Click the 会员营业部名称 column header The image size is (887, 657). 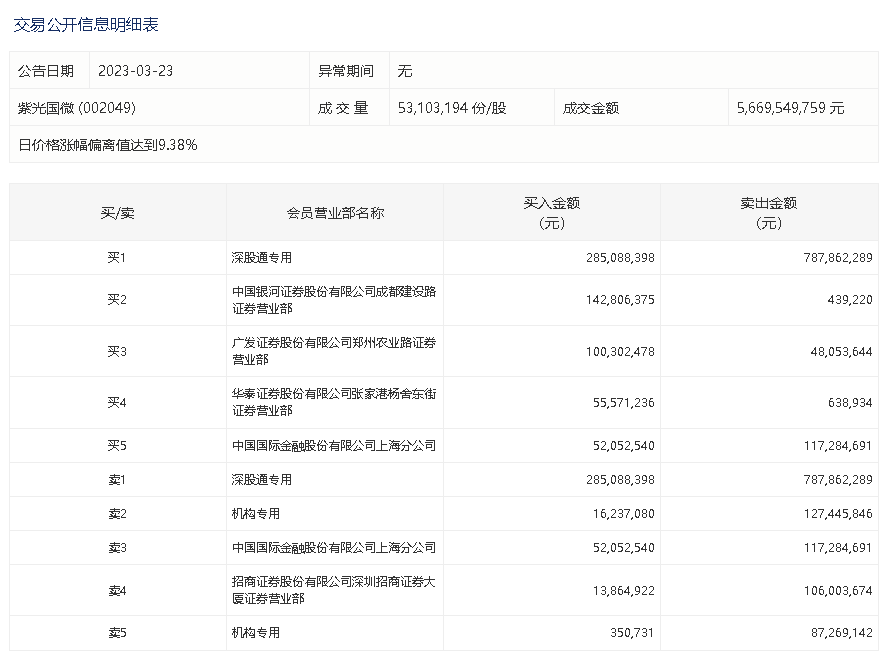335,213
